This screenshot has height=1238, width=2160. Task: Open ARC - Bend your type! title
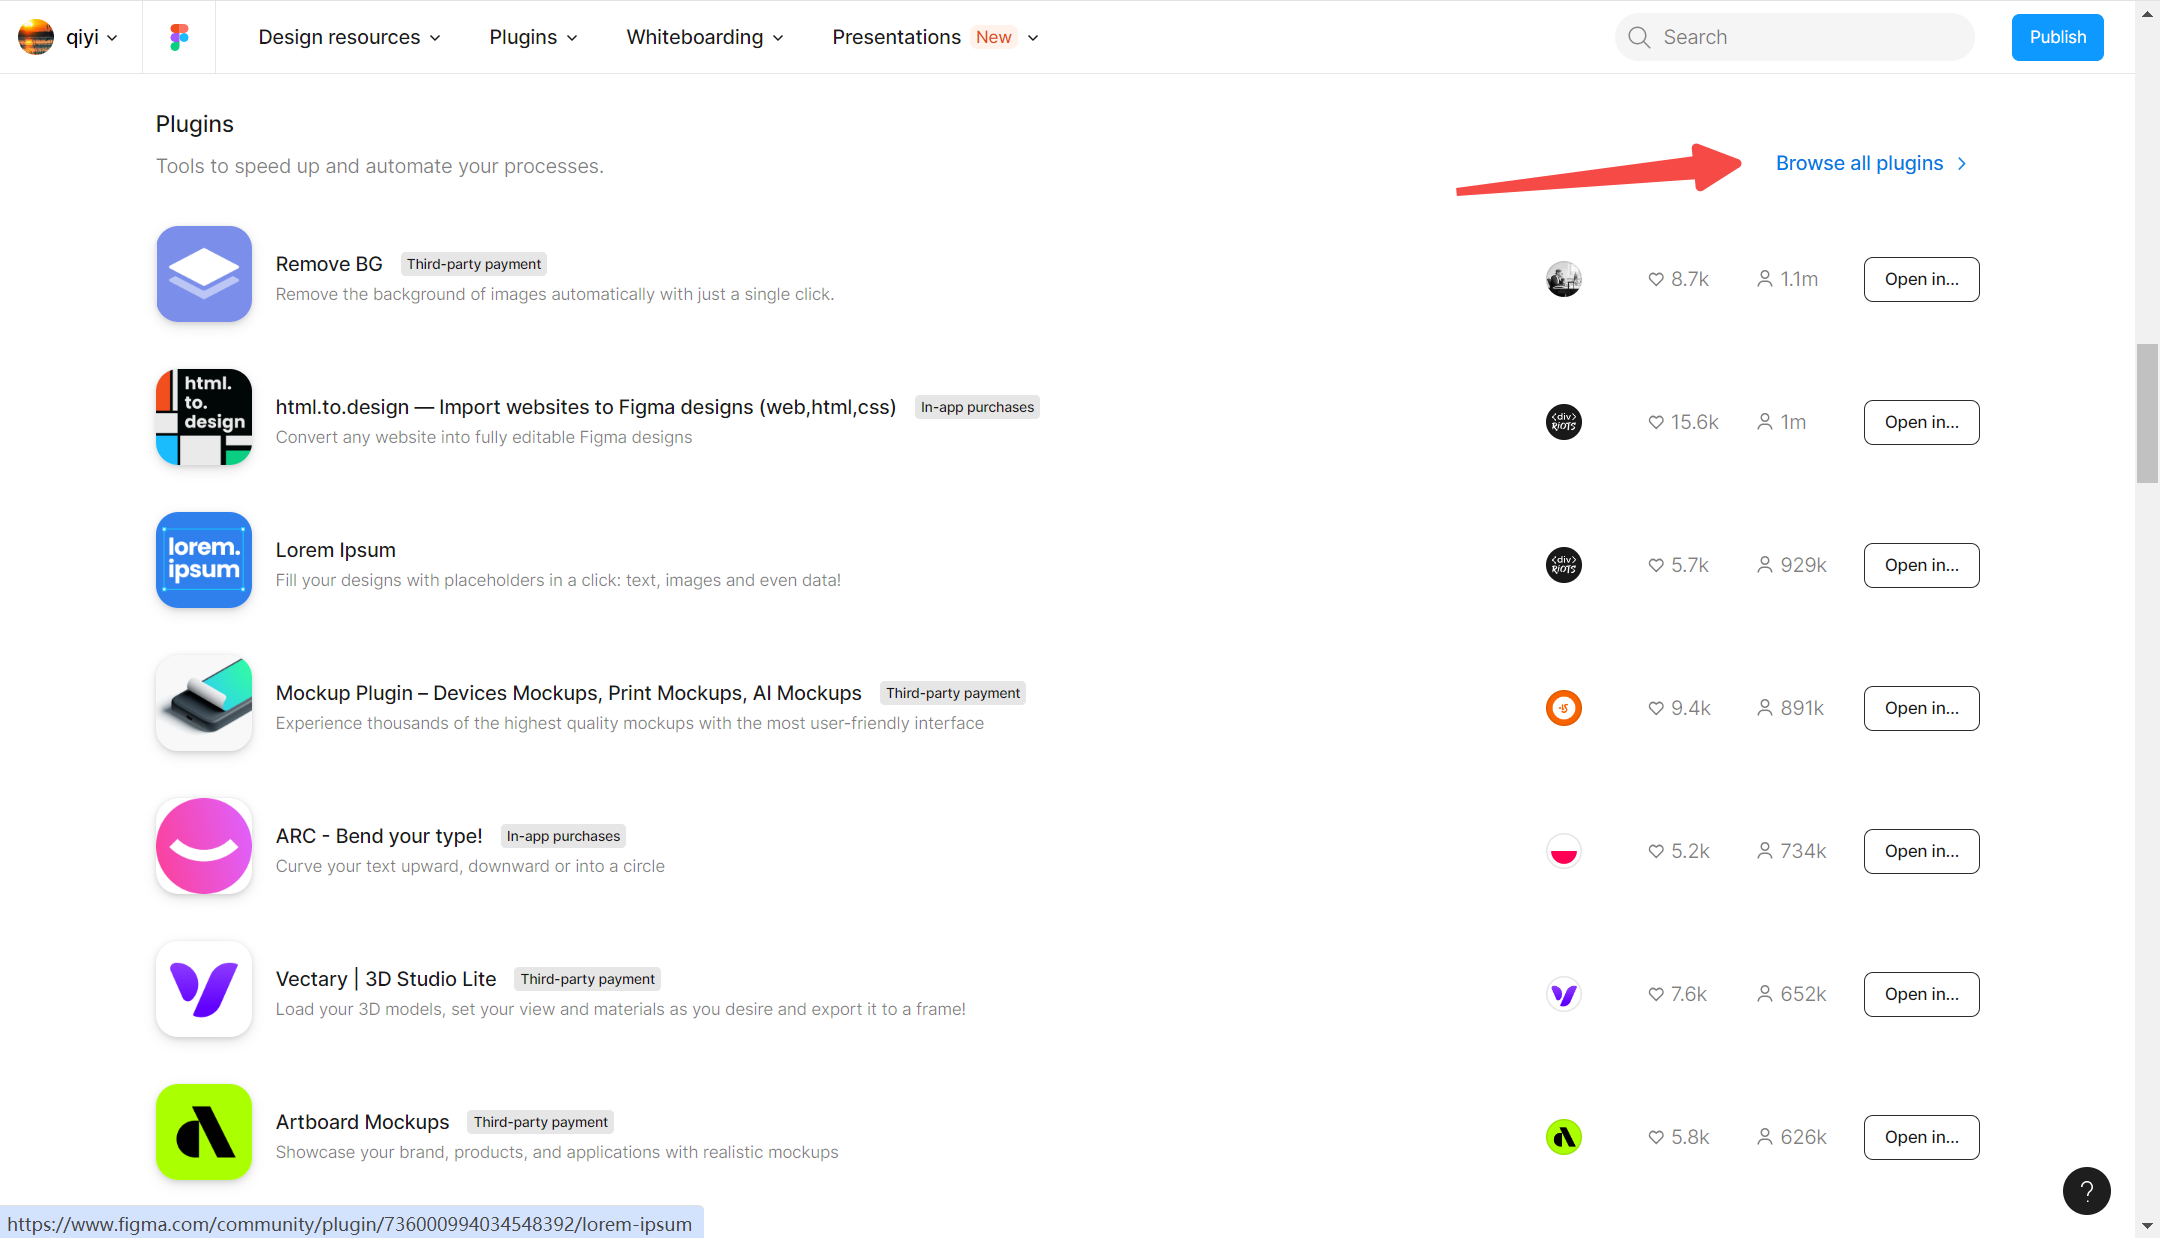tap(379, 836)
